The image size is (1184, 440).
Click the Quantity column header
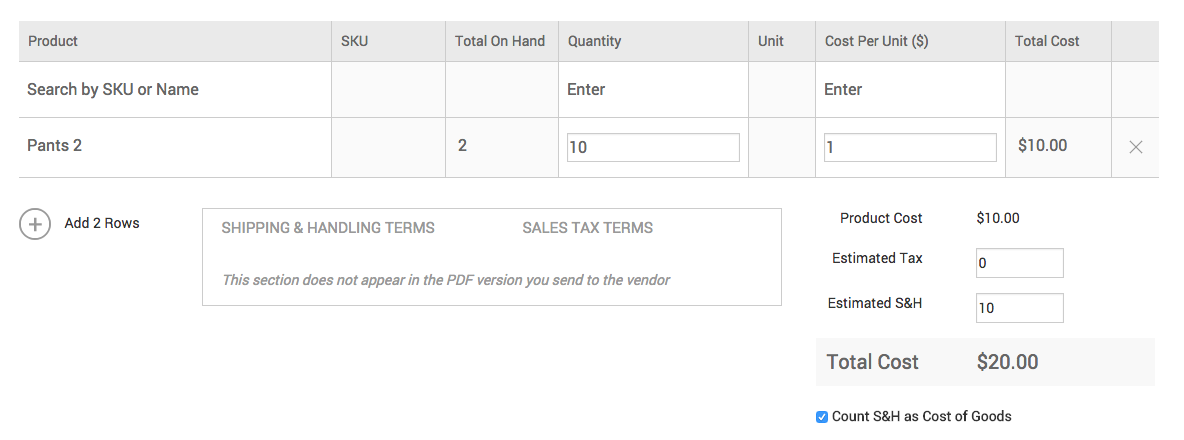[594, 42]
